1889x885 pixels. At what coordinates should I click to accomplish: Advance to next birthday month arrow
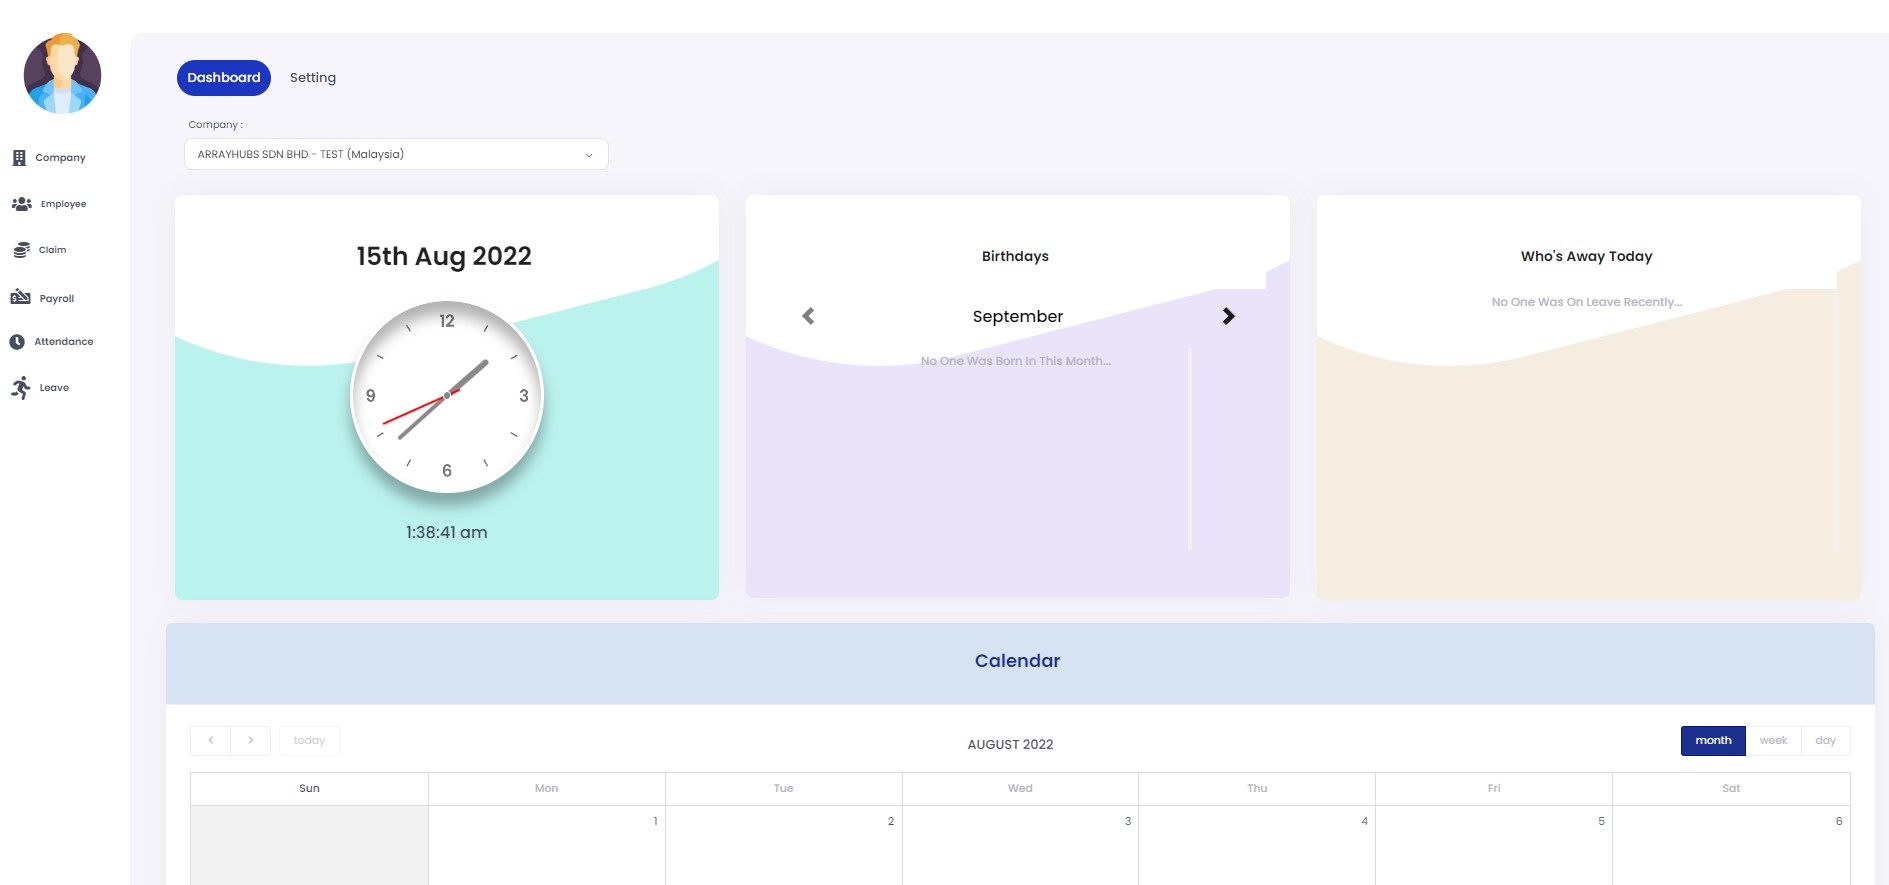(1228, 316)
